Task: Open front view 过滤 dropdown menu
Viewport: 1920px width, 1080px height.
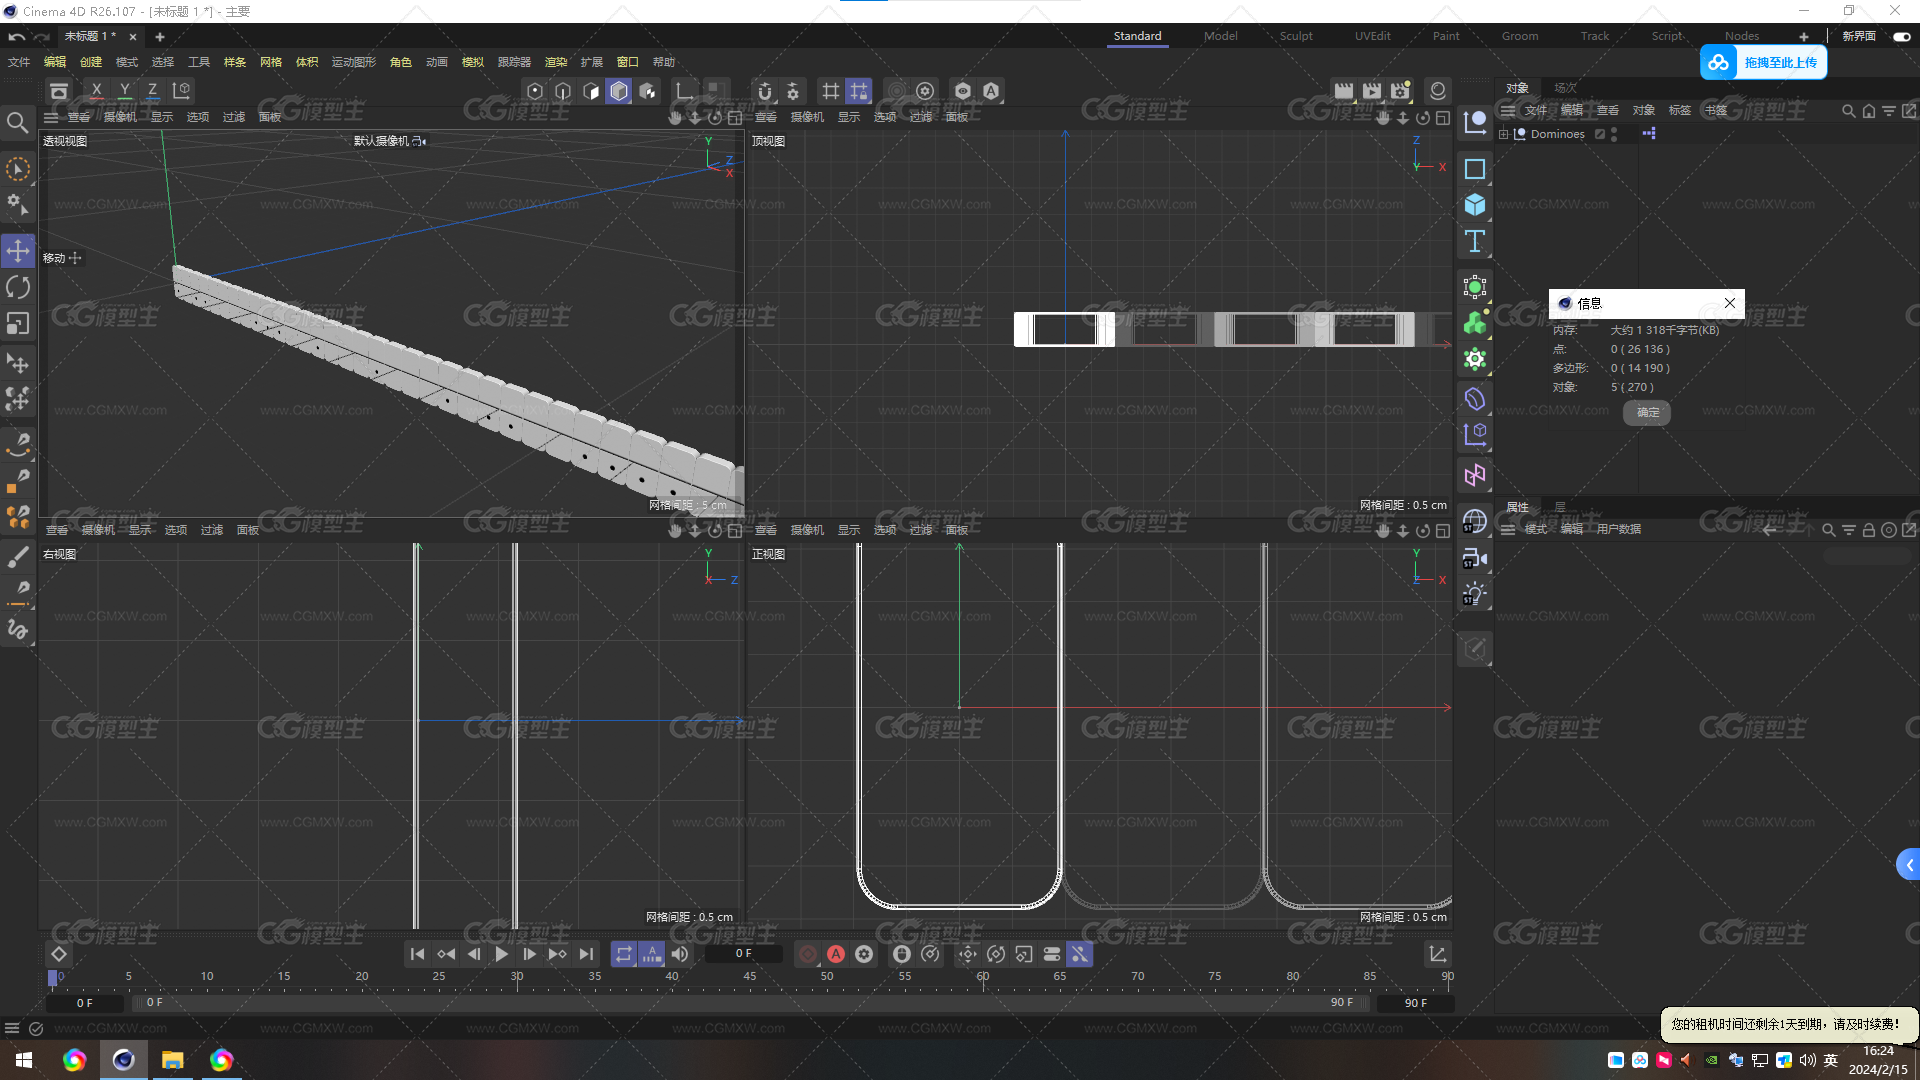Action: coord(920,530)
